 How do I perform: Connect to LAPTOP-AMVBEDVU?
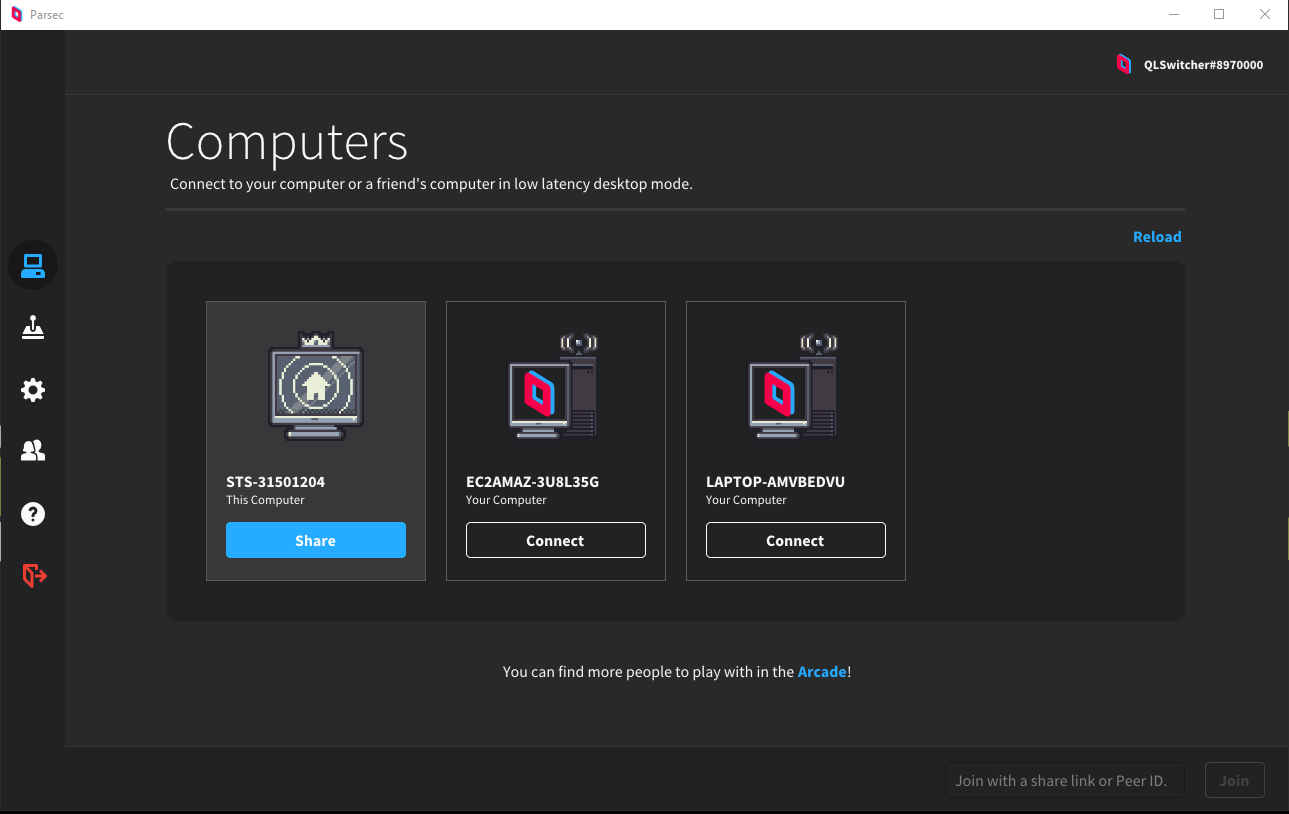[x=796, y=540]
